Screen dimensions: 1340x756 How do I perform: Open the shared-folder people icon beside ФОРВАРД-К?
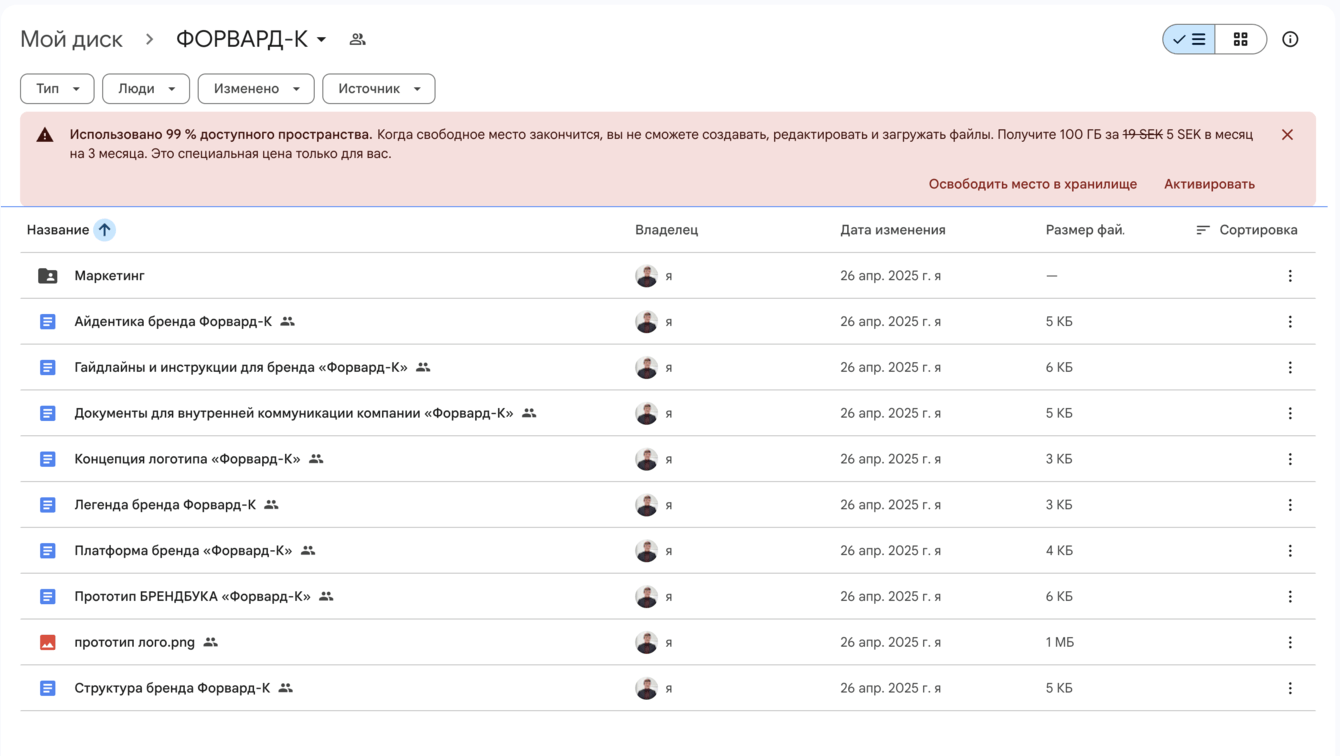coord(357,39)
